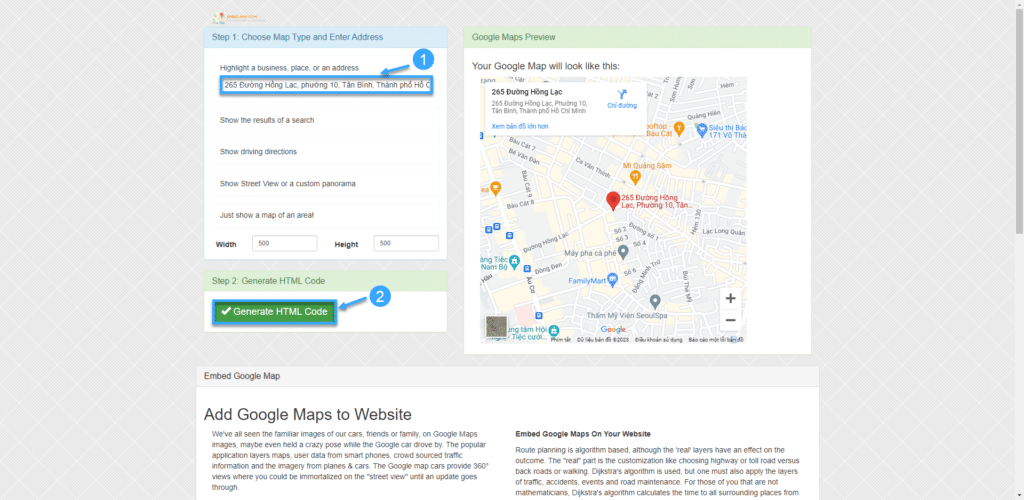Focus the Height input box
The image size is (1024, 500).
pos(405,244)
